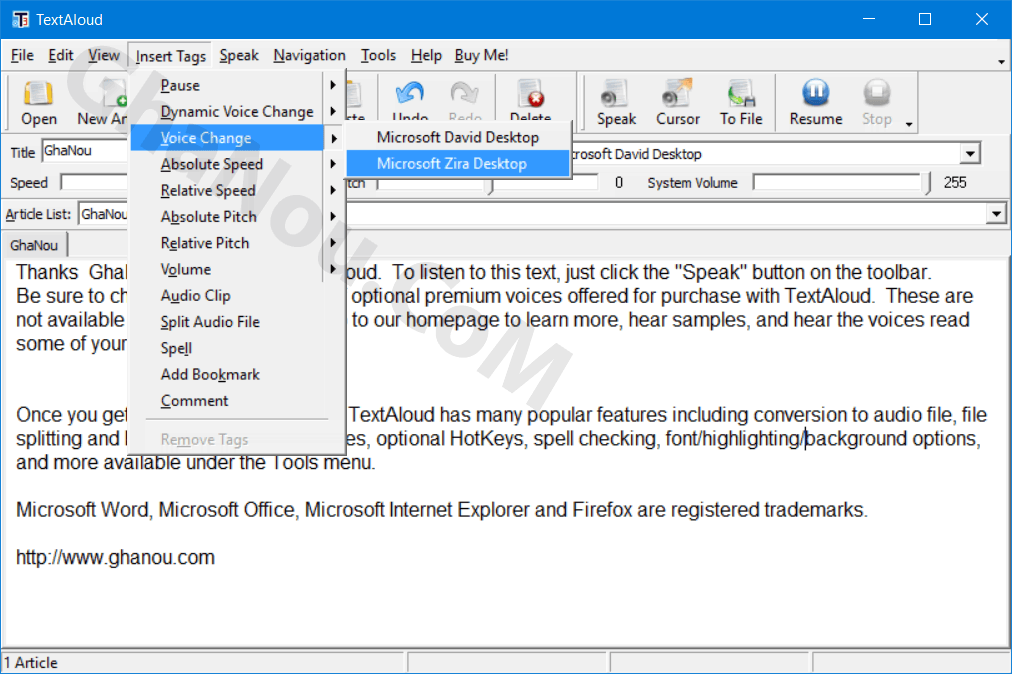Click the Speak toolbar icon
1012x674 pixels.
616,102
